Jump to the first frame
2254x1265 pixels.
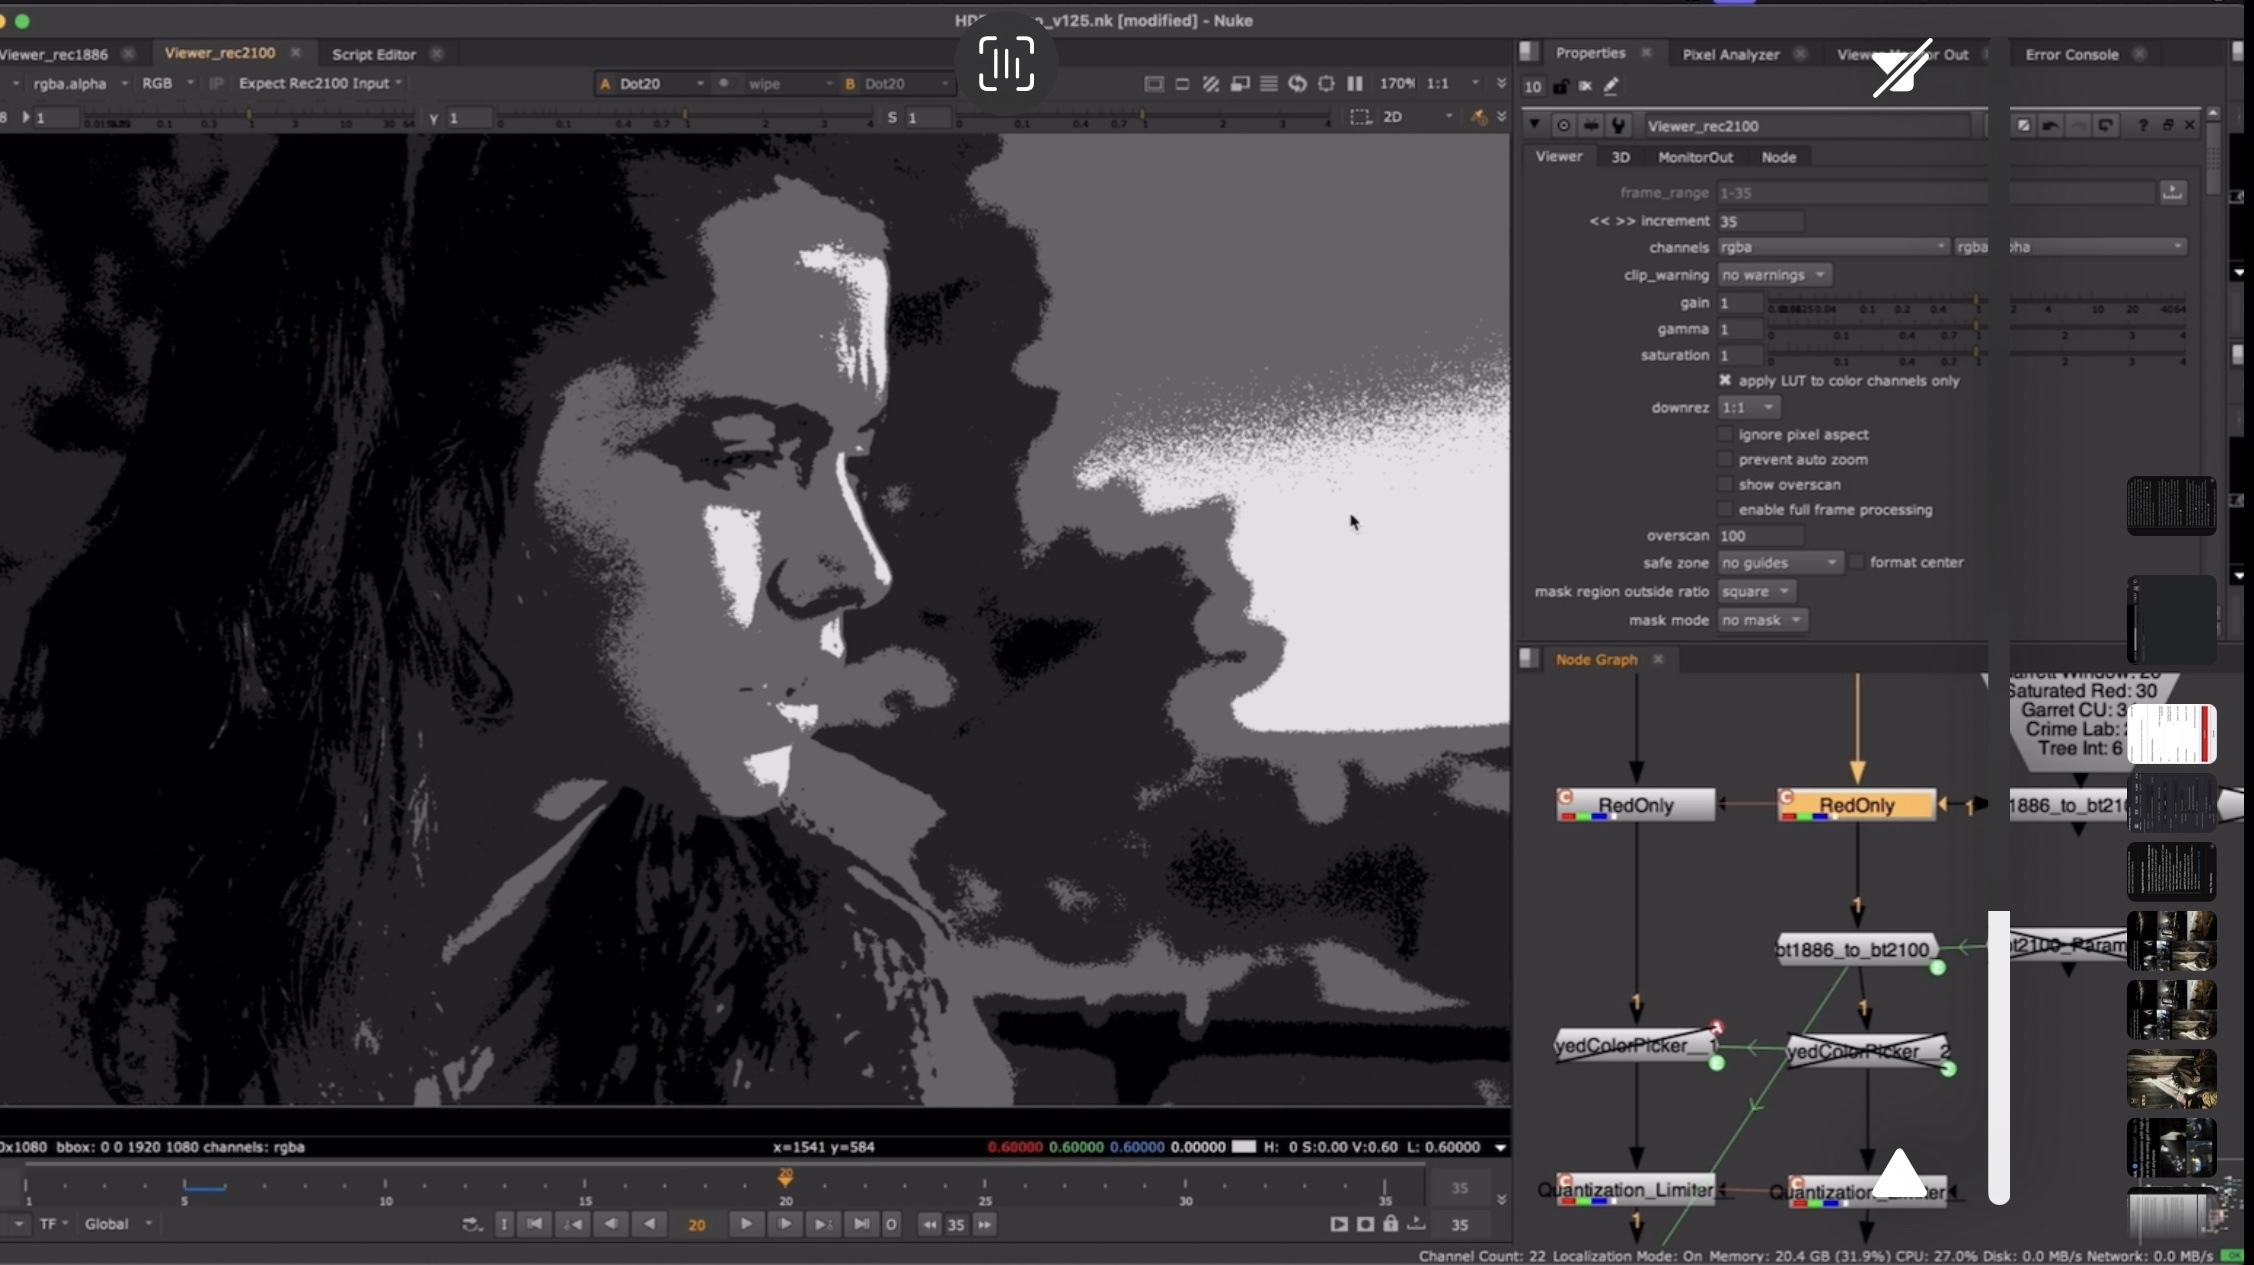point(535,1224)
